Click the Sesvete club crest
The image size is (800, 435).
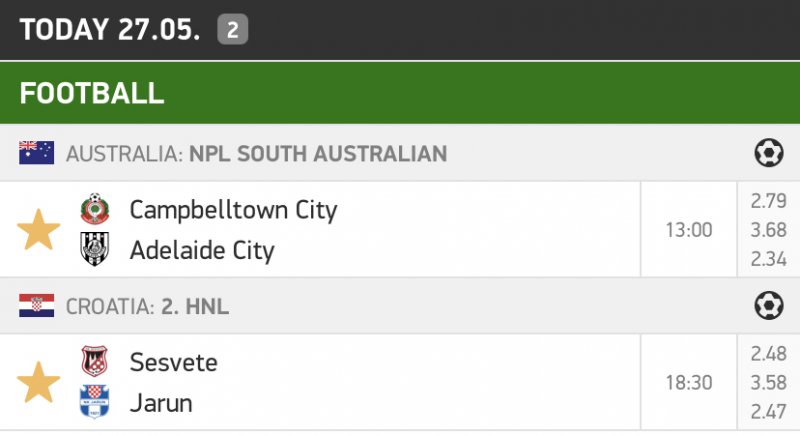94,362
